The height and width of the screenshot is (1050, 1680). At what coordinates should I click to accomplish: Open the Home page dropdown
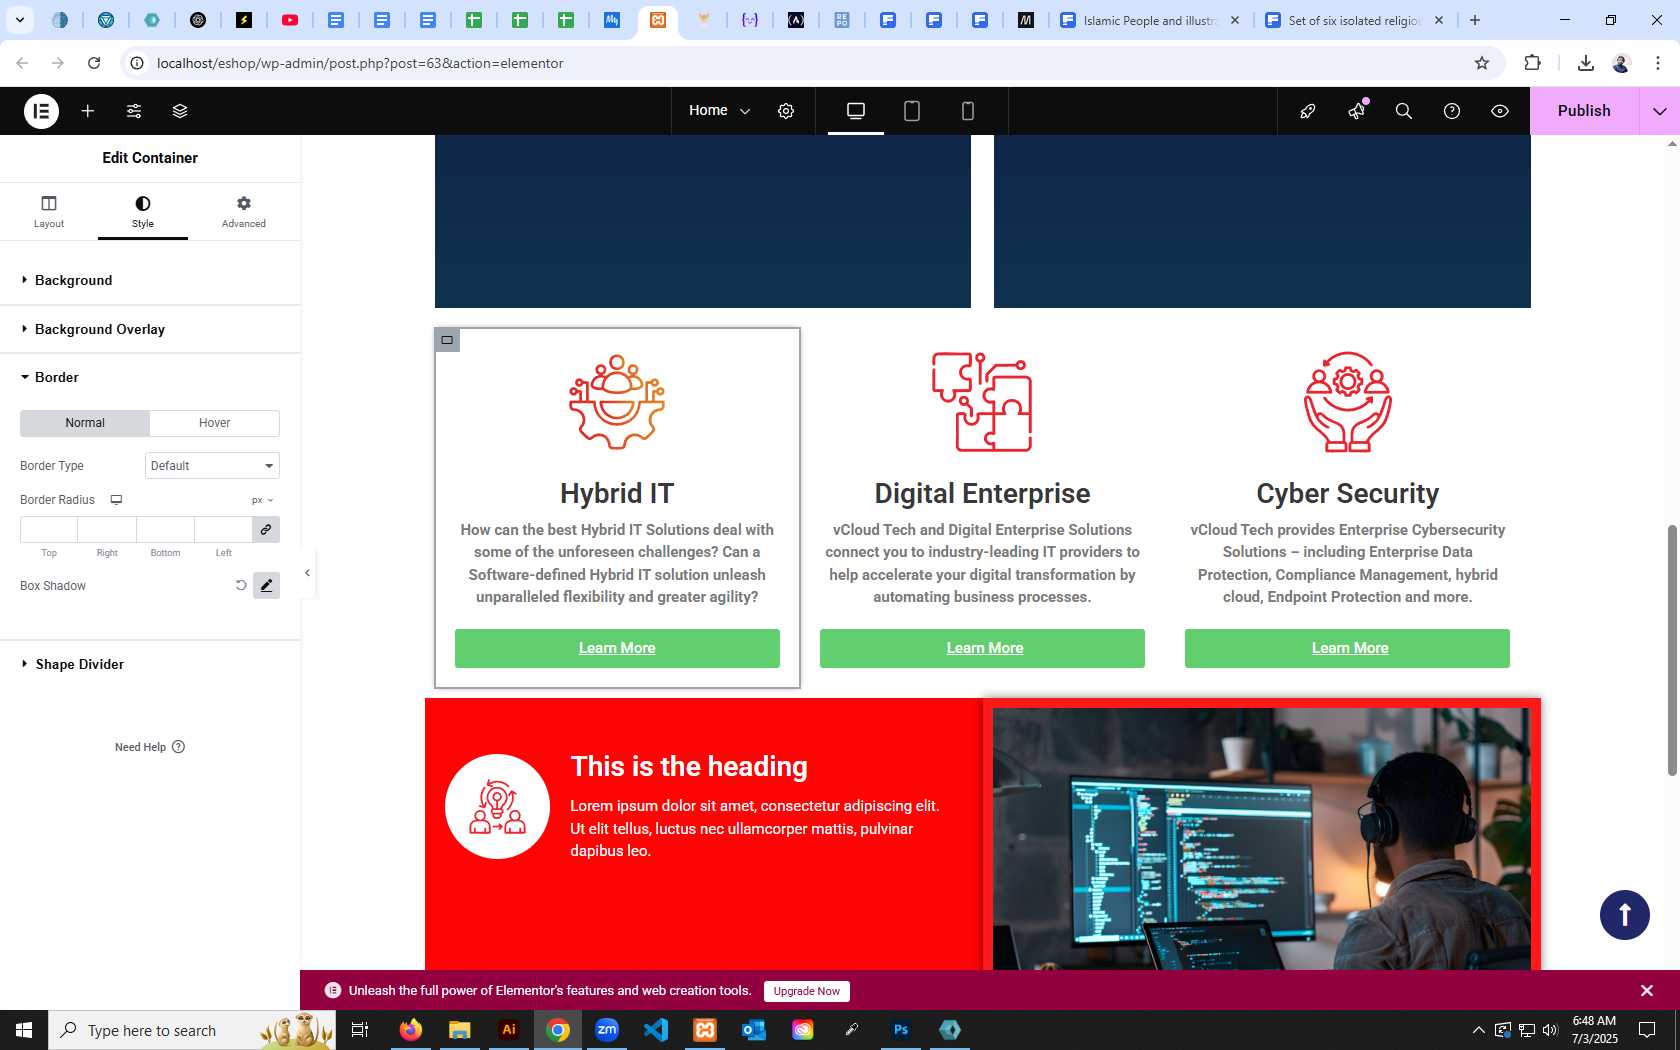pos(719,111)
